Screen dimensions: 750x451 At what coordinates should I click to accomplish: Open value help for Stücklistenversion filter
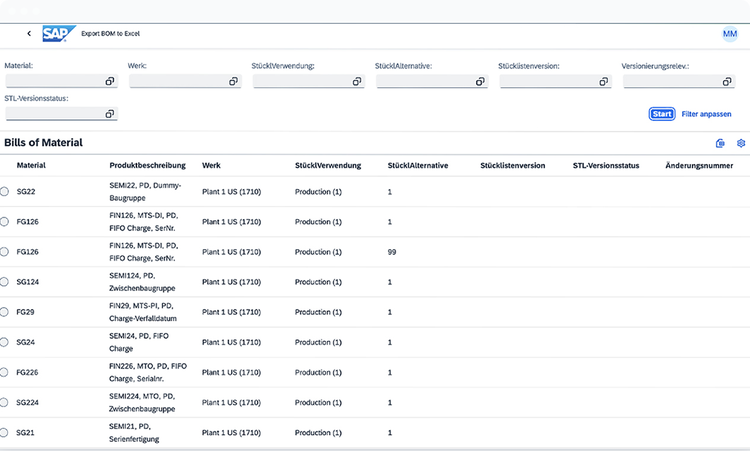[x=603, y=82]
